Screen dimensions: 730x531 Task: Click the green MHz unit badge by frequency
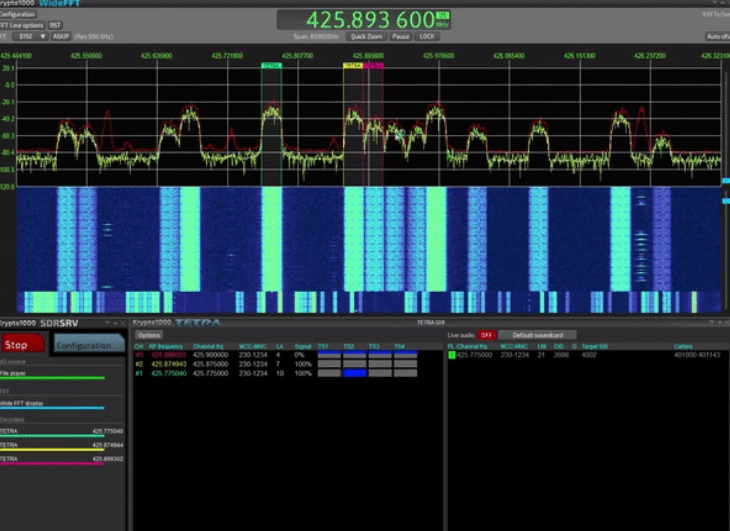pos(442,17)
